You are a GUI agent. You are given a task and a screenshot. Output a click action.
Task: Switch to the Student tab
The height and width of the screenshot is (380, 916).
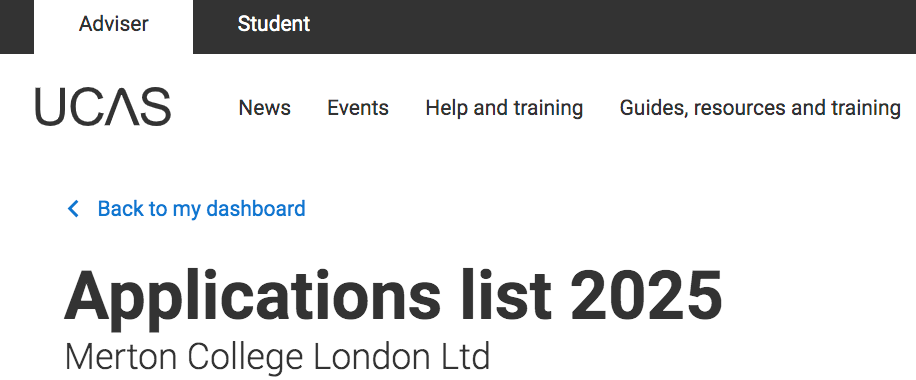coord(273,24)
